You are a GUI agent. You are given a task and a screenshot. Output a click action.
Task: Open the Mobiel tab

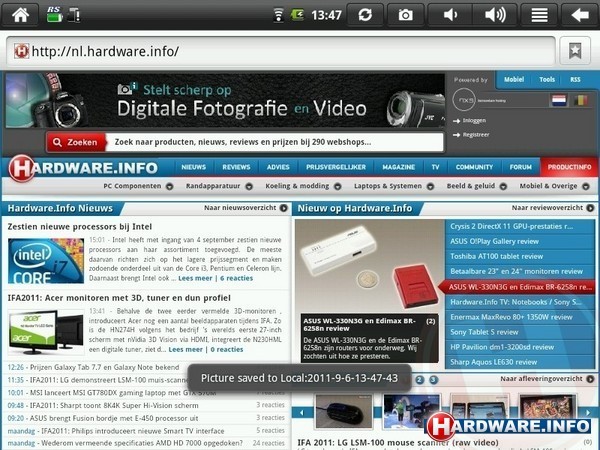pos(514,80)
